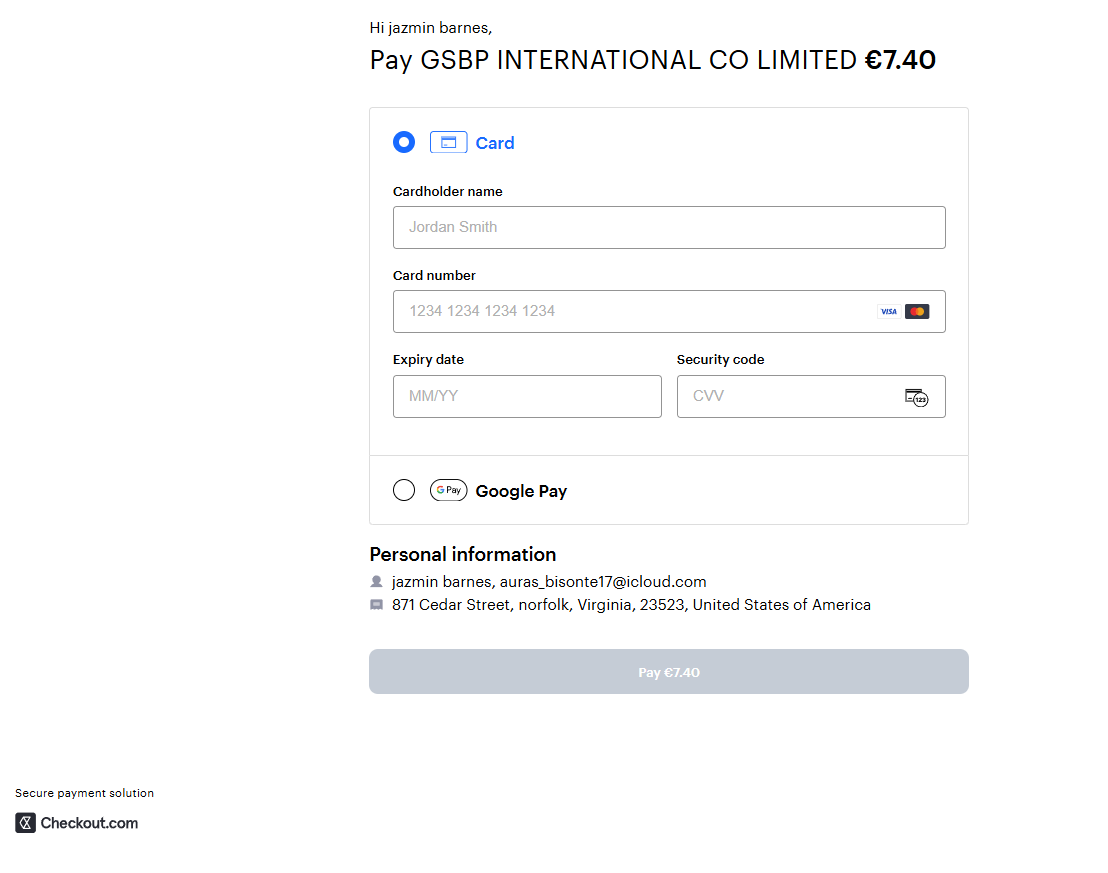Click the Visa logo in card number field

coord(888,312)
